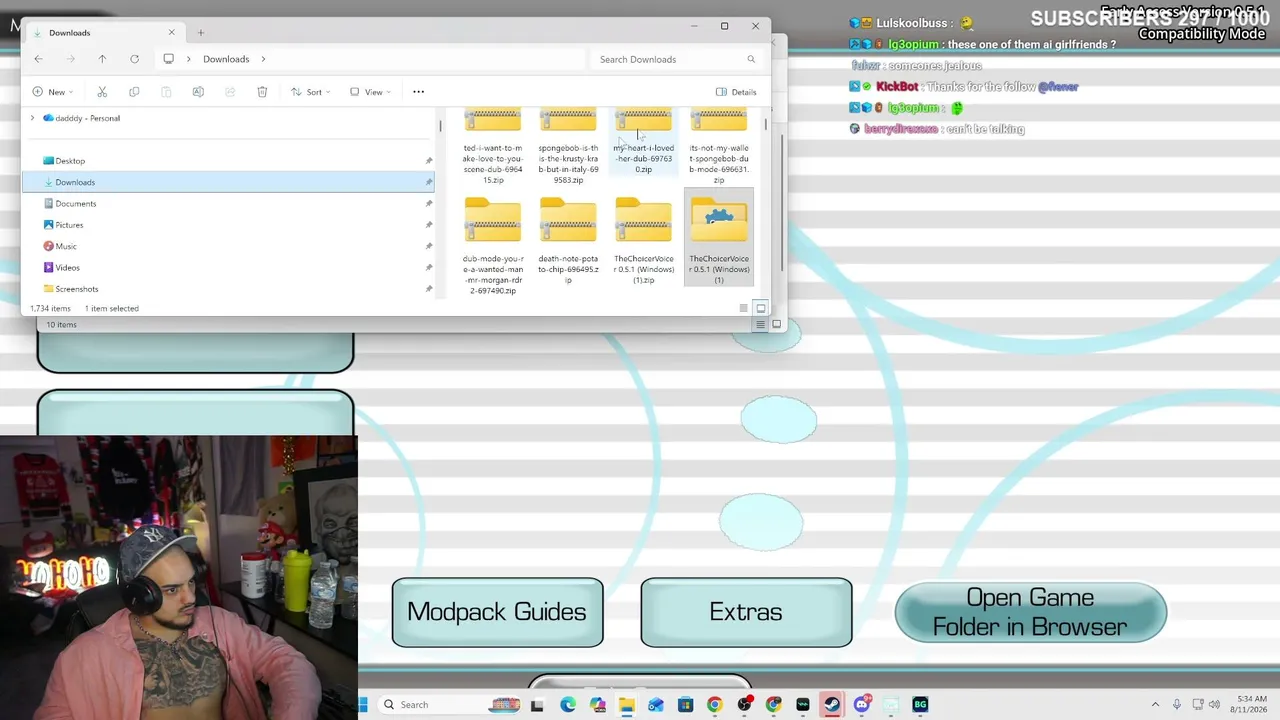Open the PC location icon in address bar
Image resolution: width=1280 pixels, height=720 pixels.
point(168,59)
